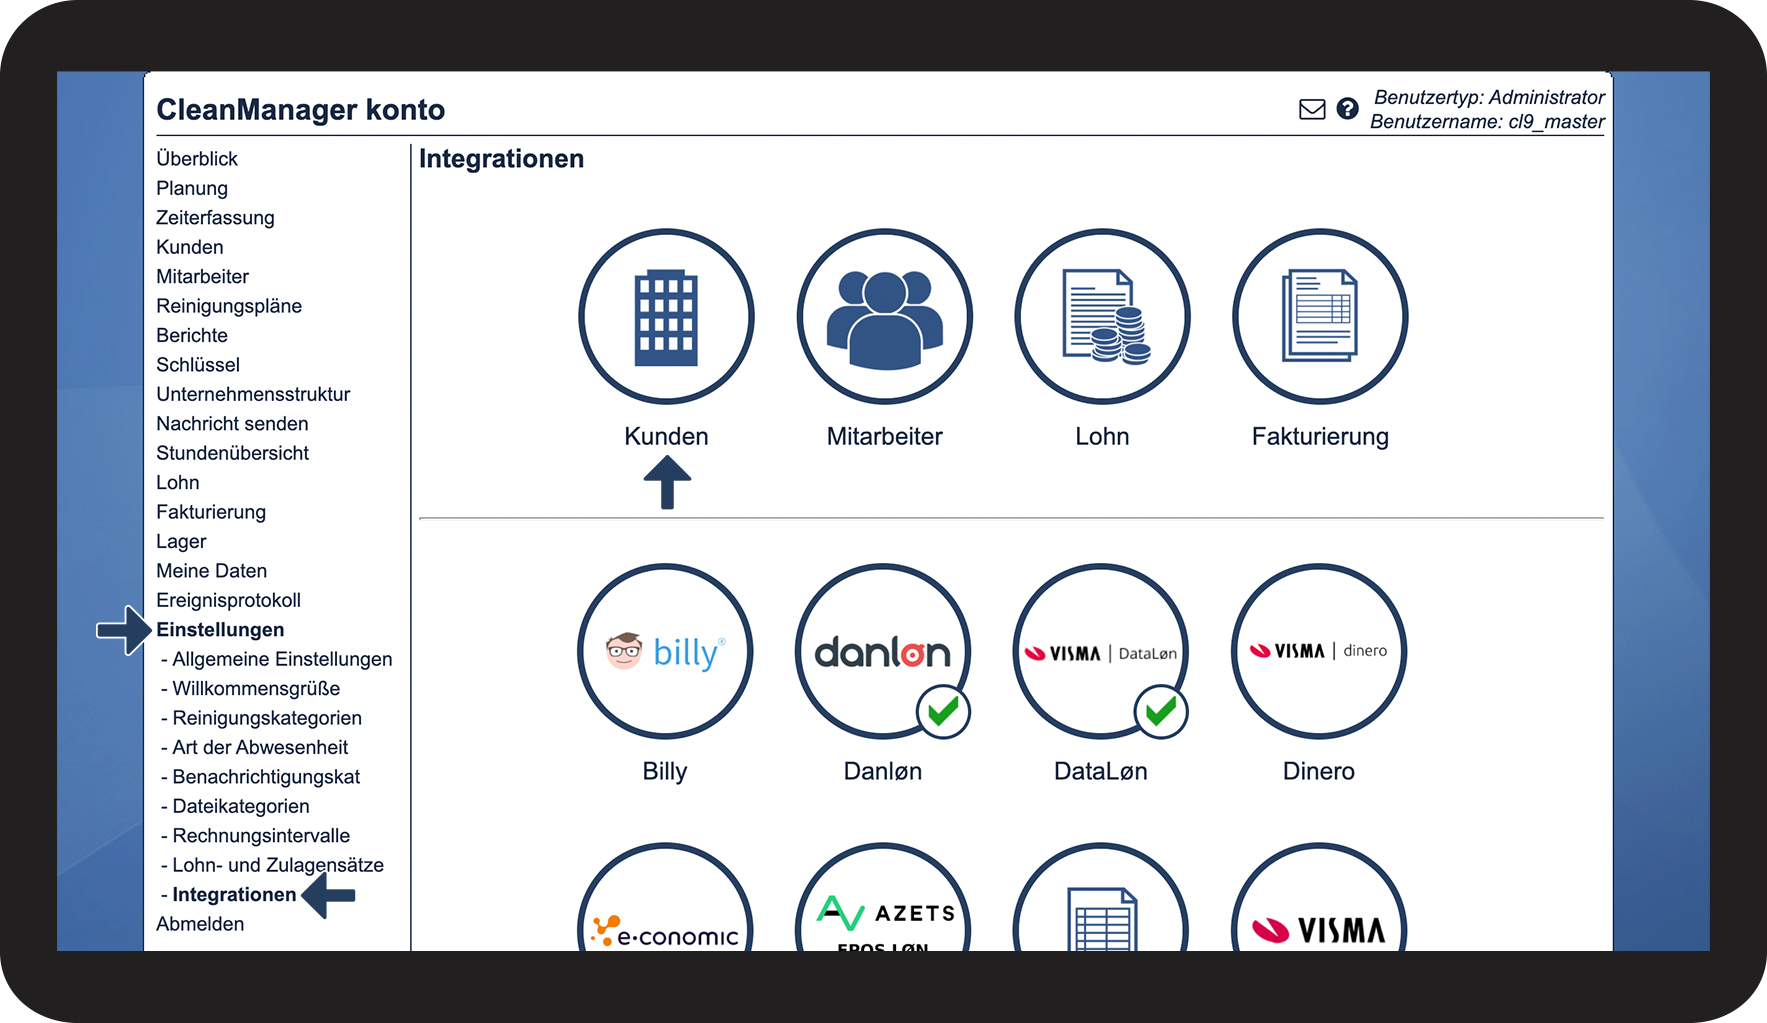
Task: Click Abmelden to log out
Action: click(200, 924)
